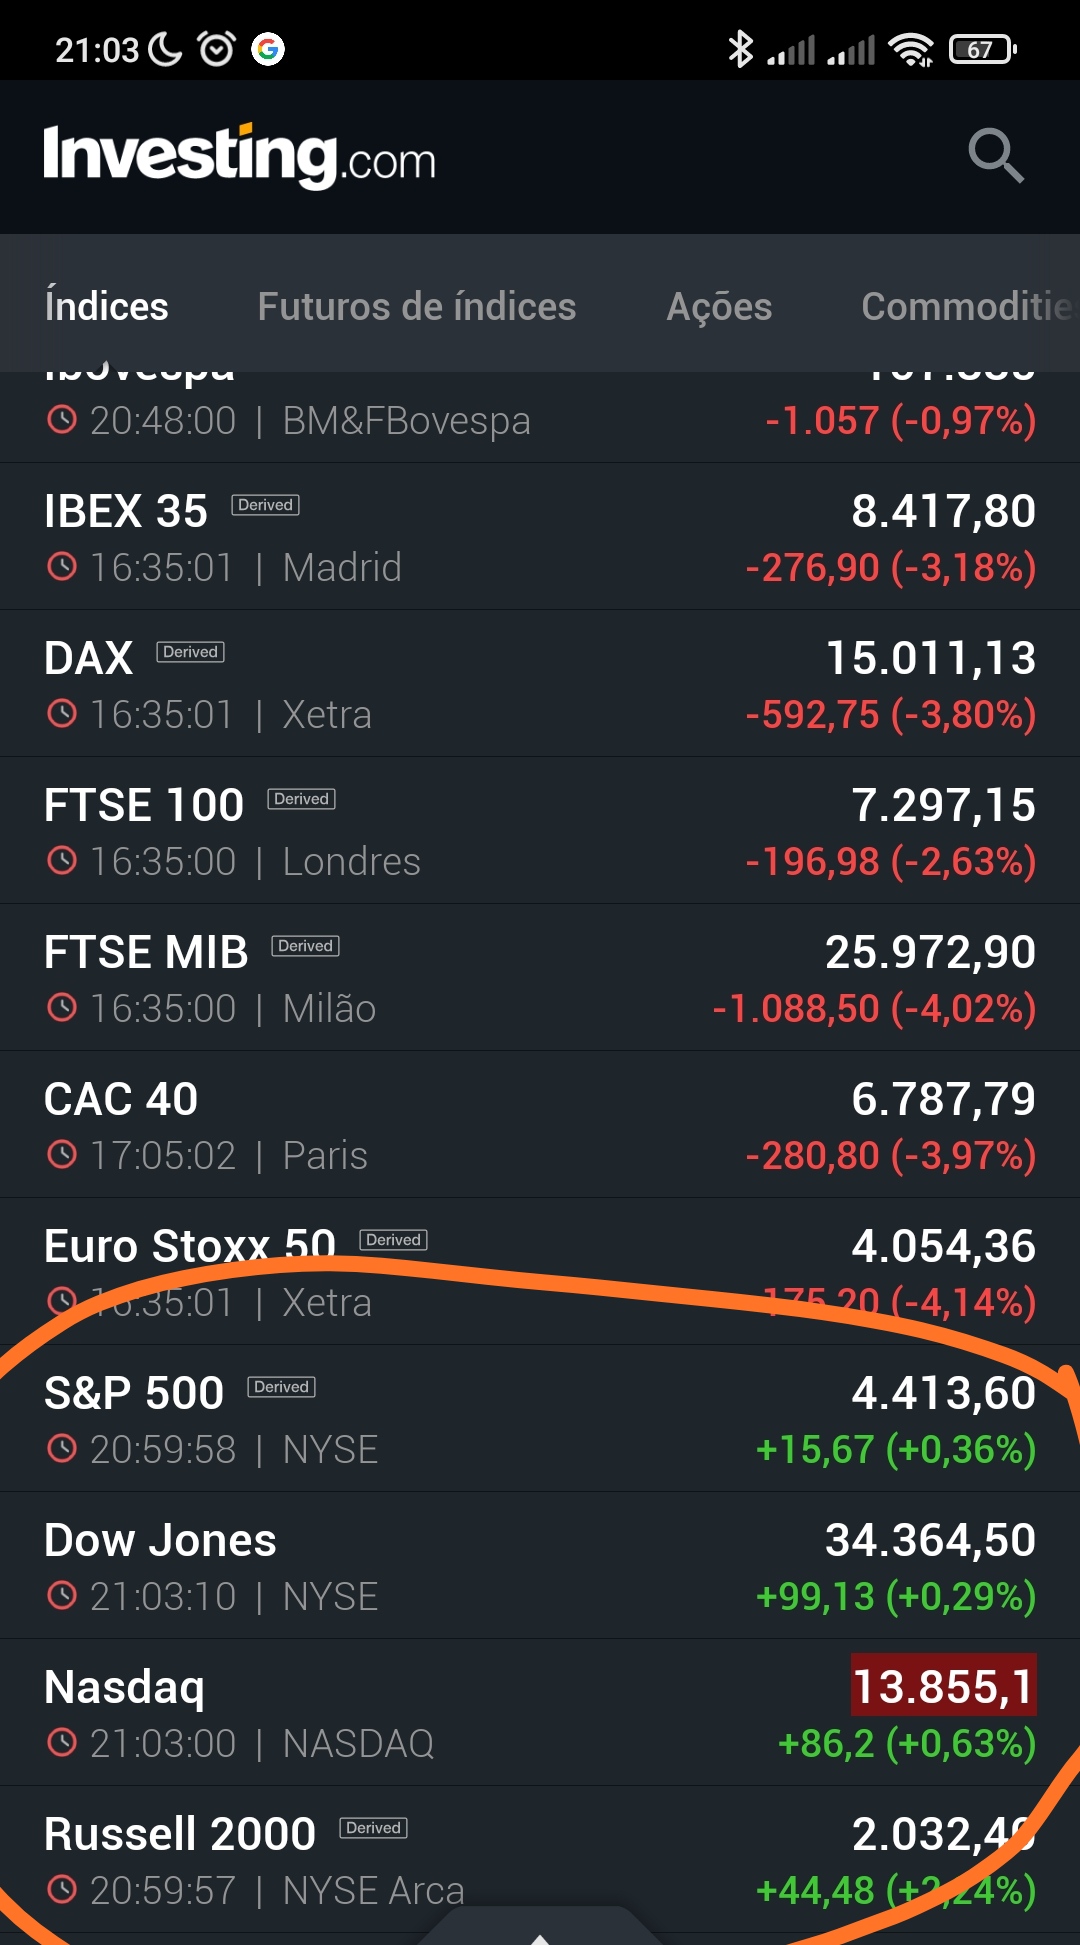
Task: Tap the clock icon in the Dow Jones row
Action: click(62, 1596)
